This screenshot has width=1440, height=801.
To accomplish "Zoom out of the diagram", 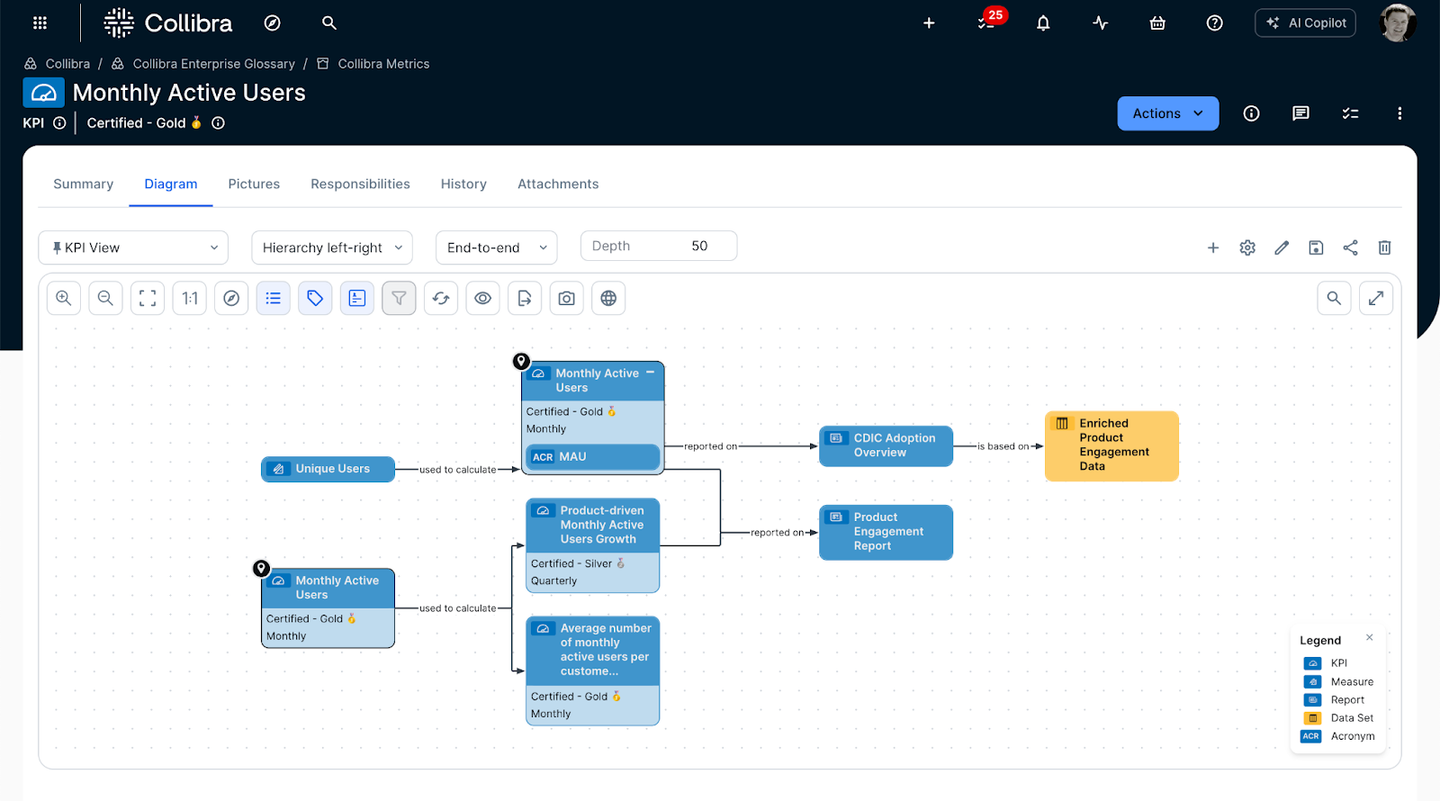I will point(105,297).
